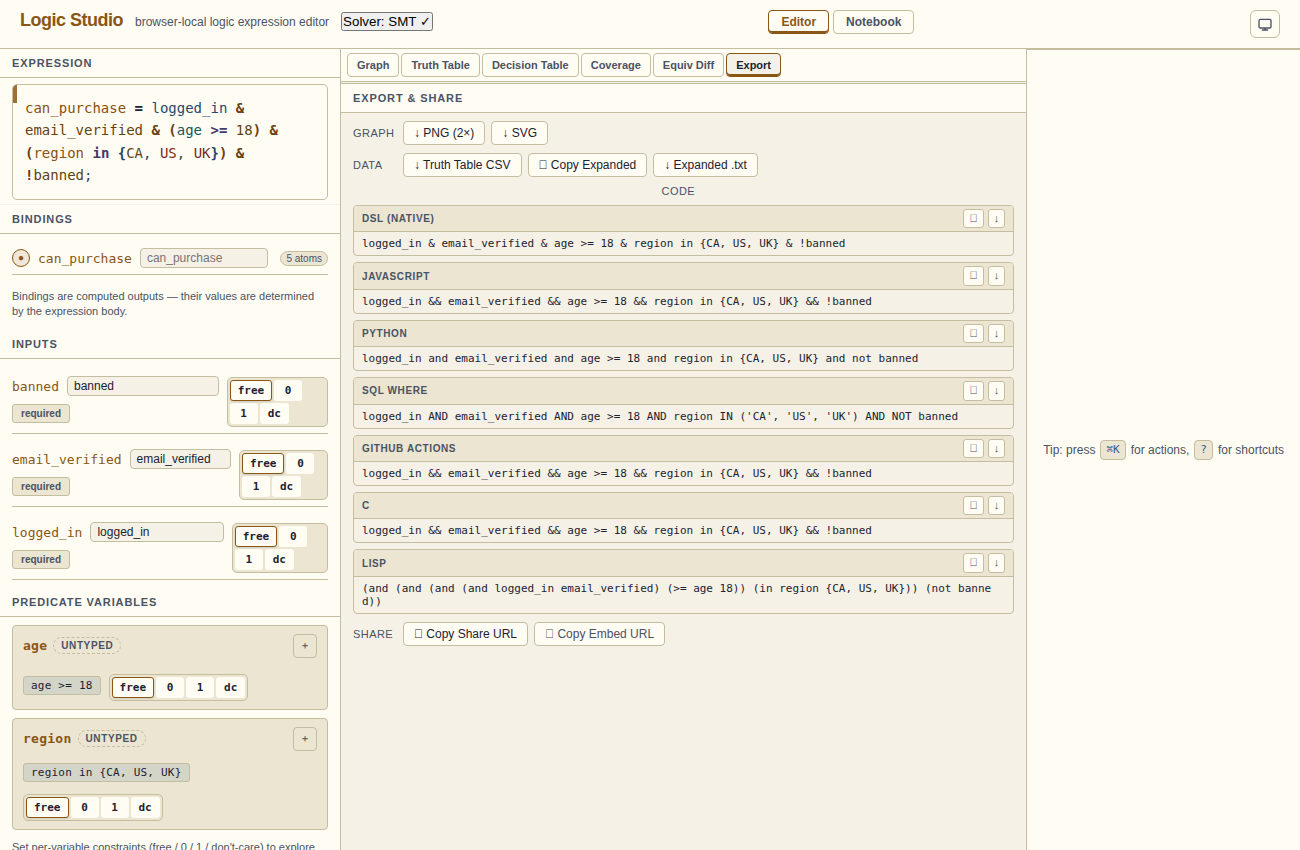Copy the C code snippet

click(973, 506)
